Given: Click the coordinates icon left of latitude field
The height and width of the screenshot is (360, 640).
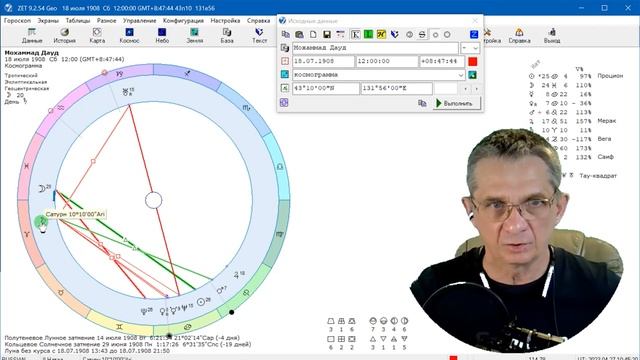Looking at the screenshot, I should click(285, 88).
